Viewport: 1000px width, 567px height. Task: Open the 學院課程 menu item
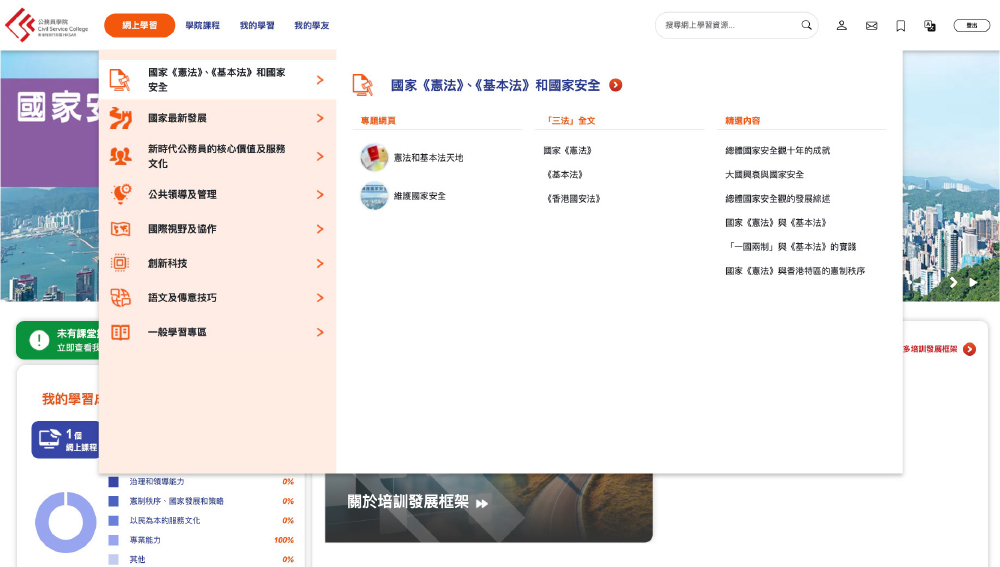pyautogui.click(x=202, y=26)
